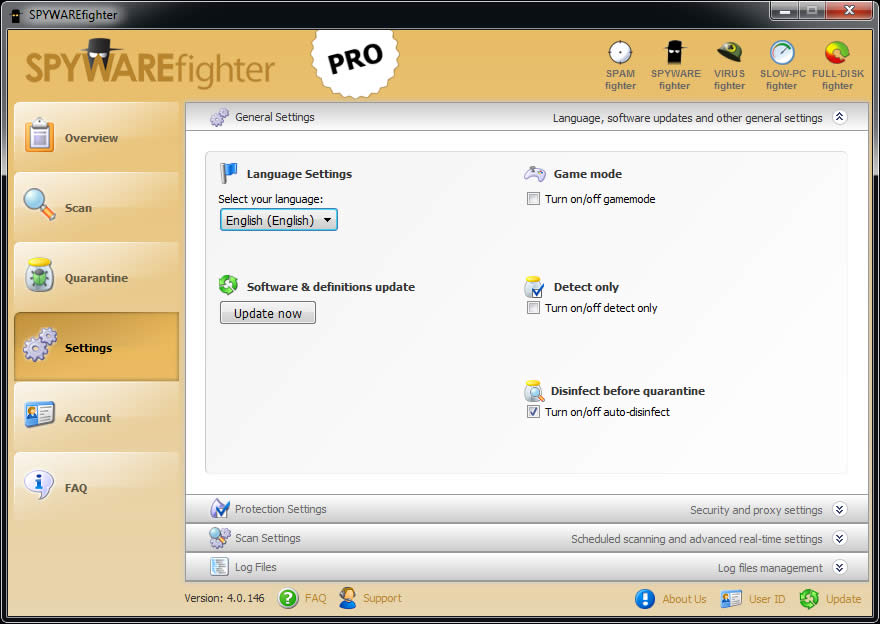Click "Scheduled scanning and advanced real-time settings" text
The image size is (880, 624).
coord(696,539)
